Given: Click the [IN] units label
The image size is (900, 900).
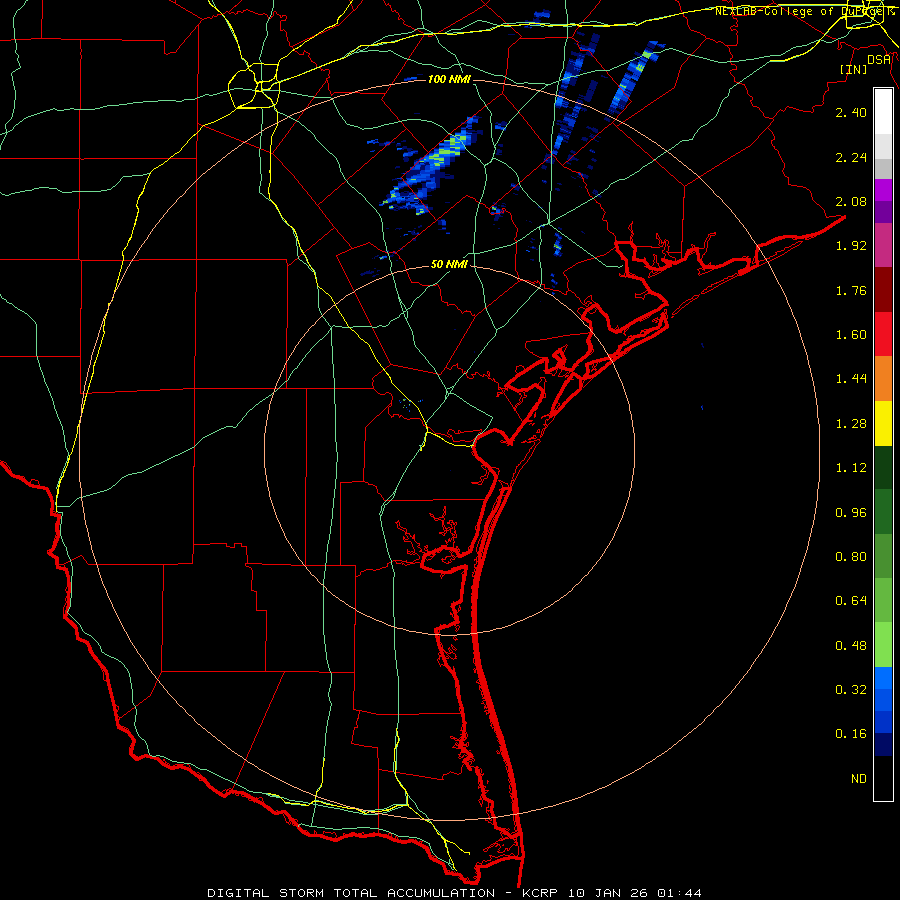Looking at the screenshot, I should coord(854,69).
